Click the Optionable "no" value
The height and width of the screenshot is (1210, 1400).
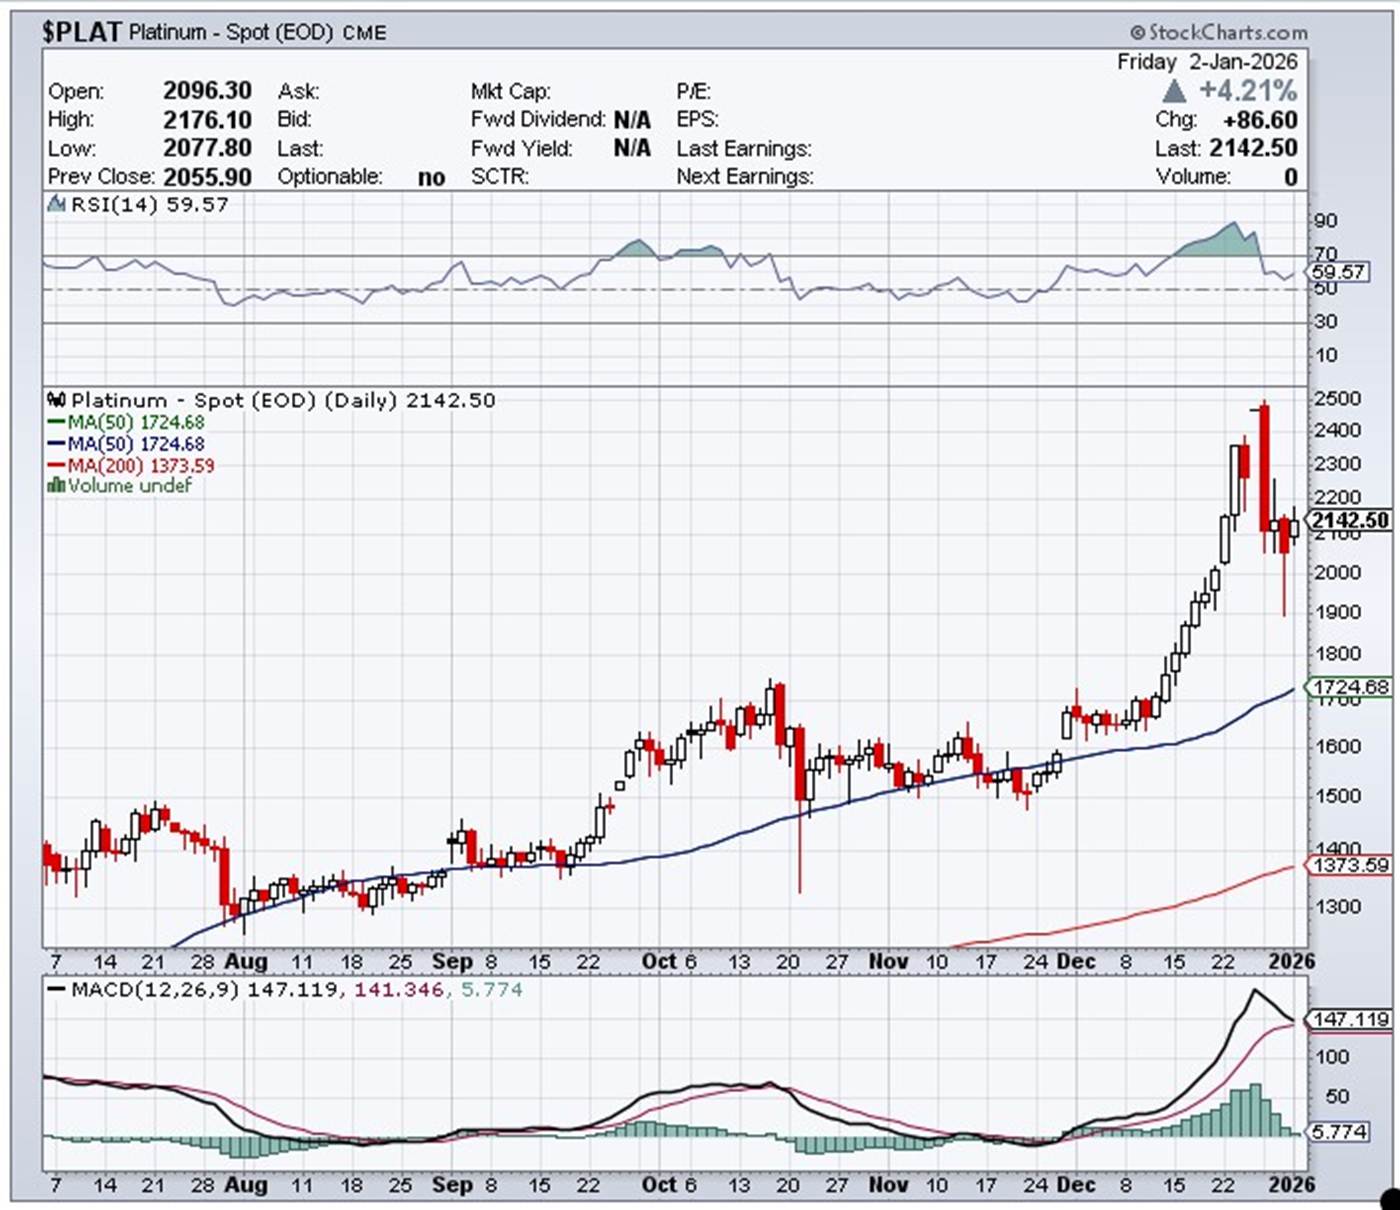(x=431, y=177)
